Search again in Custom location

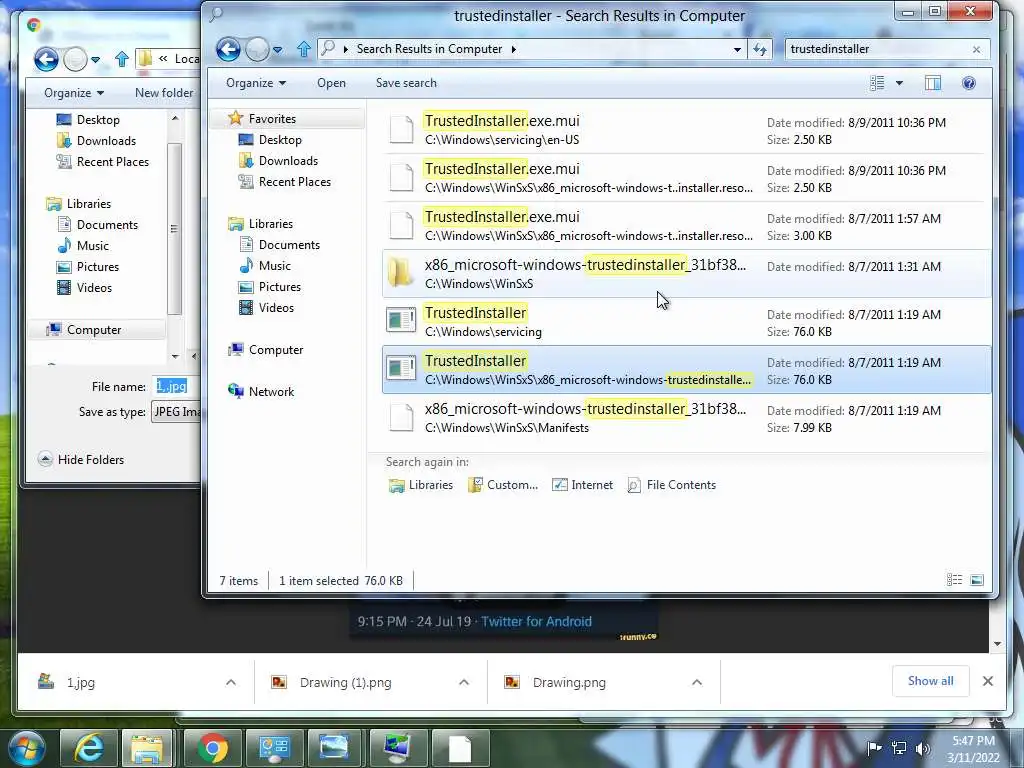(503, 485)
